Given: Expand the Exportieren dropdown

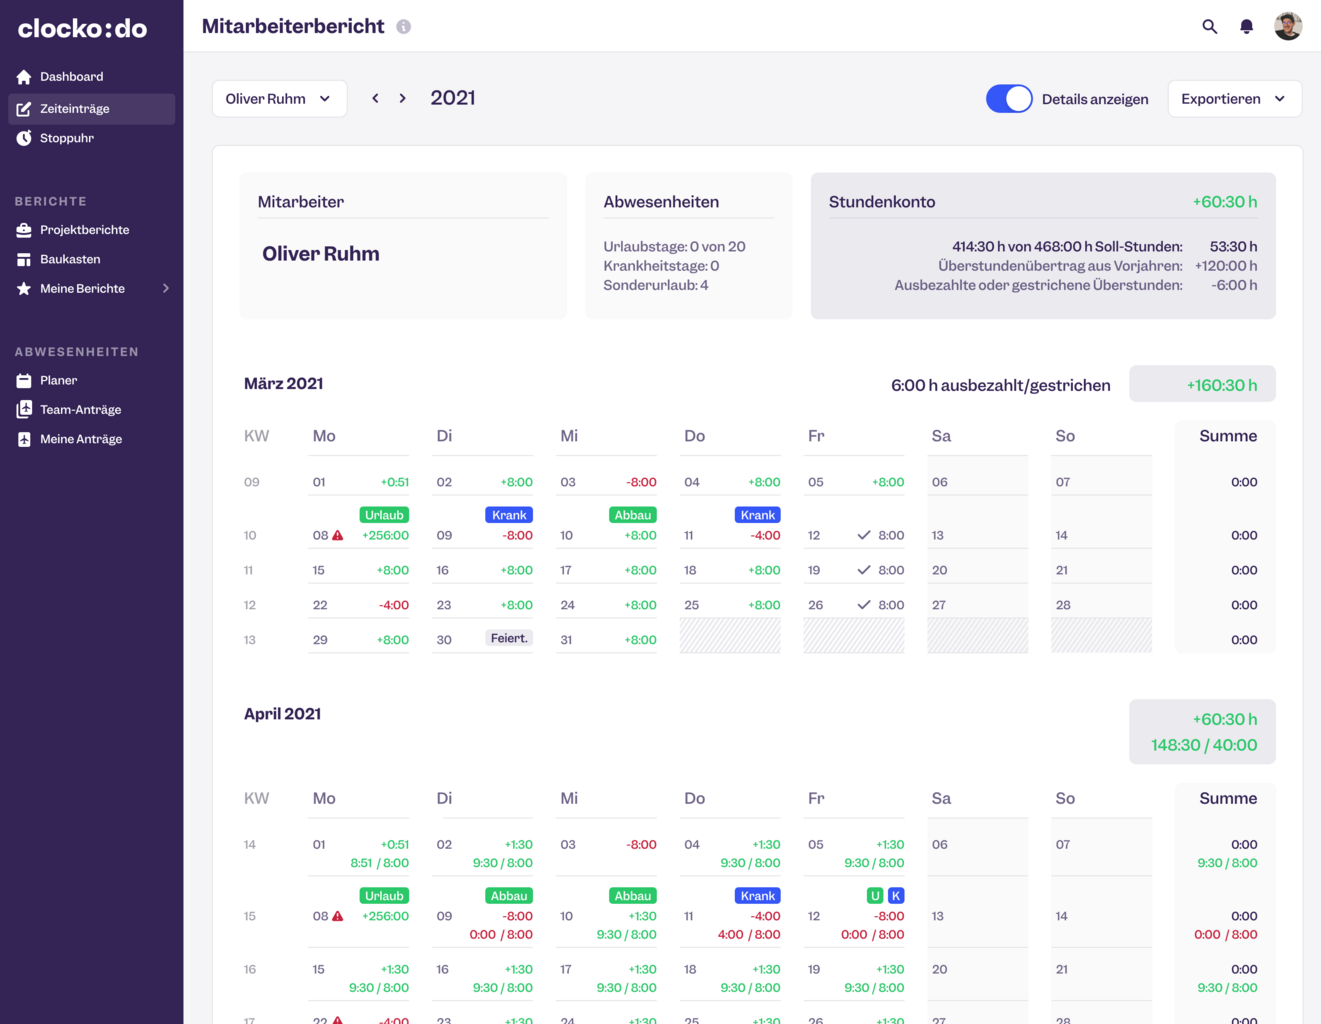Looking at the screenshot, I should (x=1234, y=99).
